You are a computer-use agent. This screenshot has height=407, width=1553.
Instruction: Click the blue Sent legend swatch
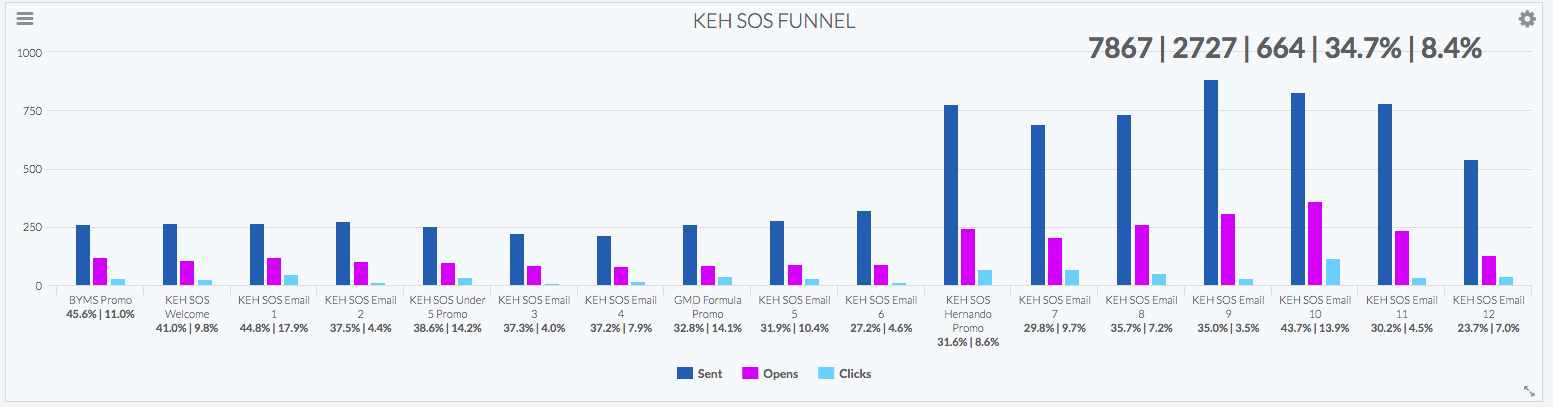(685, 373)
